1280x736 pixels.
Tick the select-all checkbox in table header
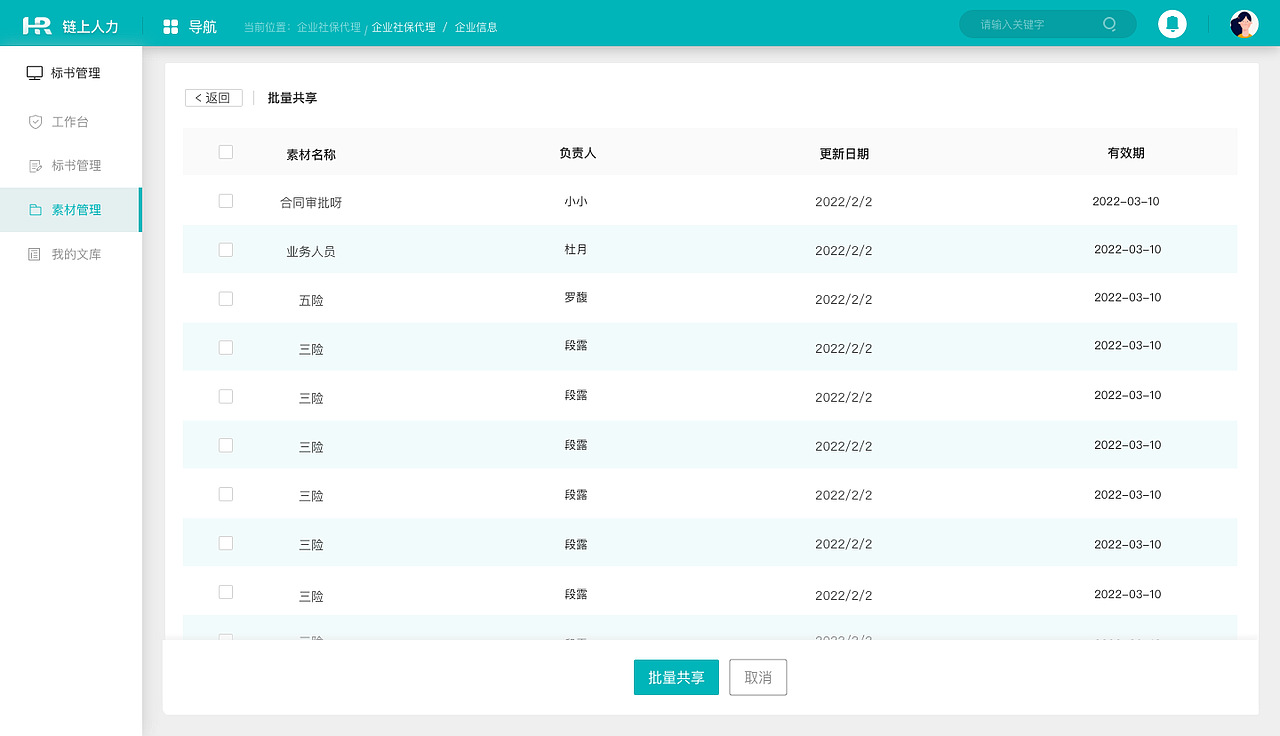[x=226, y=152]
